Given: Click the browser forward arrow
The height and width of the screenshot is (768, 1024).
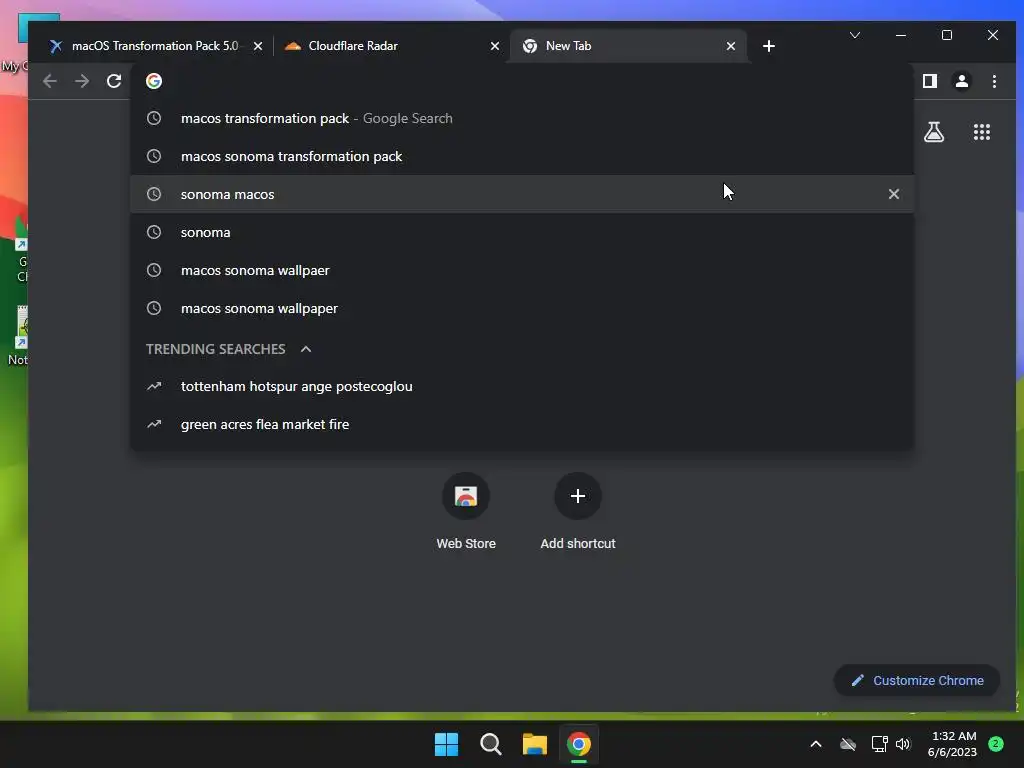Looking at the screenshot, I should tap(82, 81).
